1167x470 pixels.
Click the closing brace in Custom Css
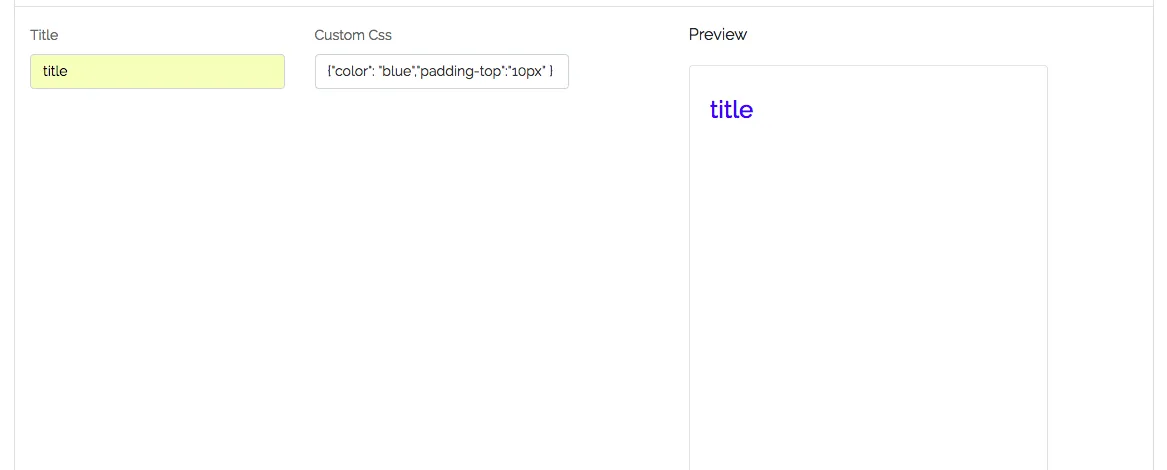tap(551, 72)
